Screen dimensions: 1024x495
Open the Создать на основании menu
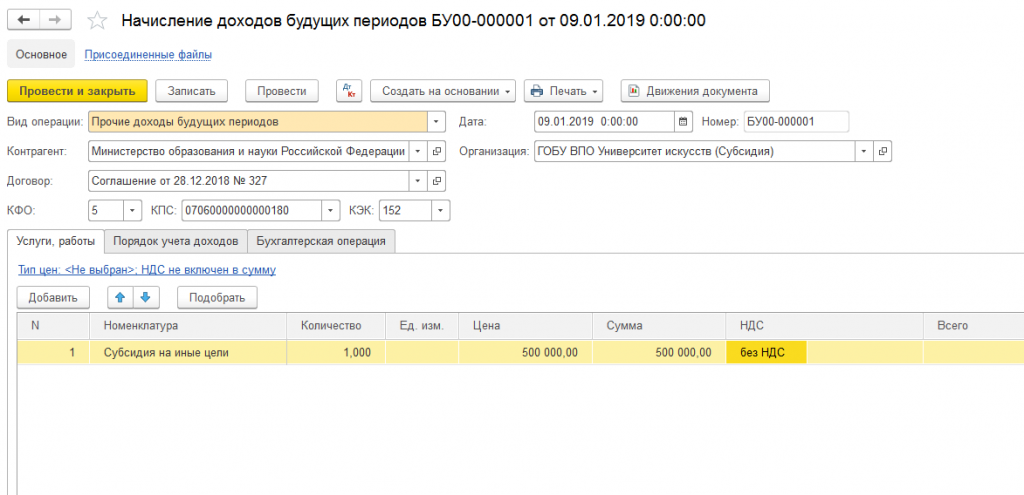[x=443, y=91]
